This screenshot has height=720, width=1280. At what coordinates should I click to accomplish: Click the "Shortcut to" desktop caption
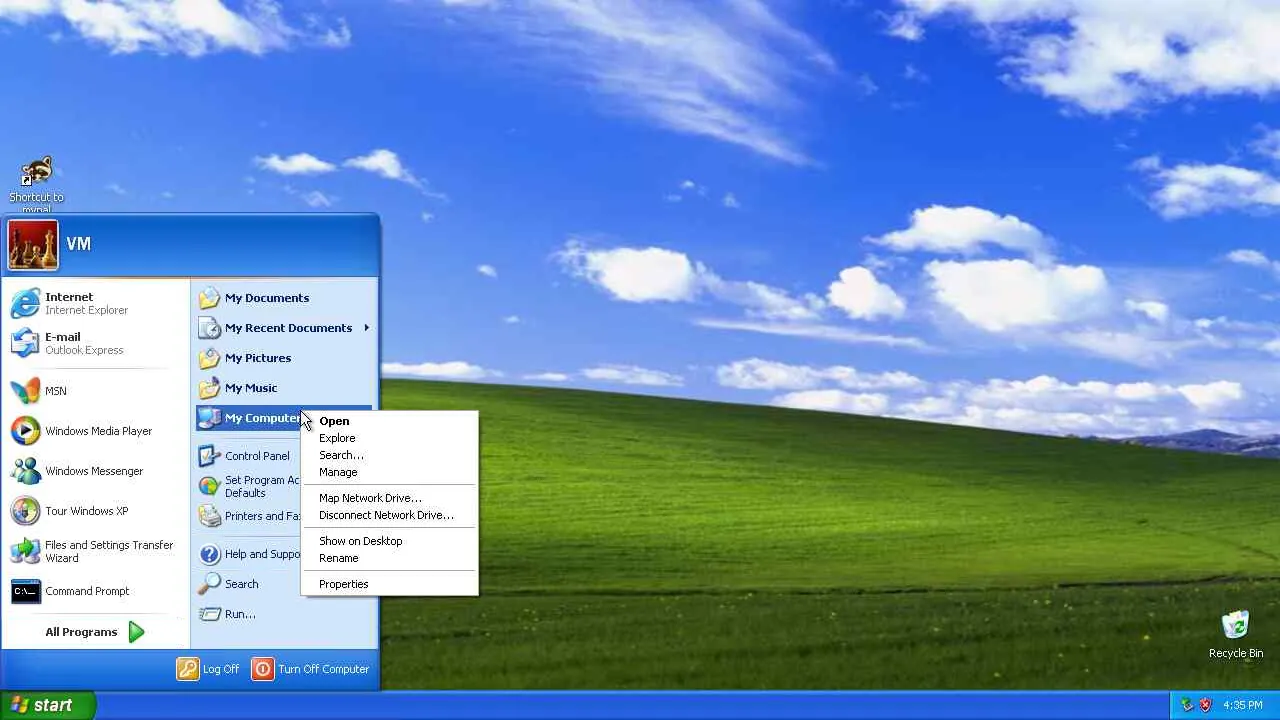pyautogui.click(x=36, y=197)
